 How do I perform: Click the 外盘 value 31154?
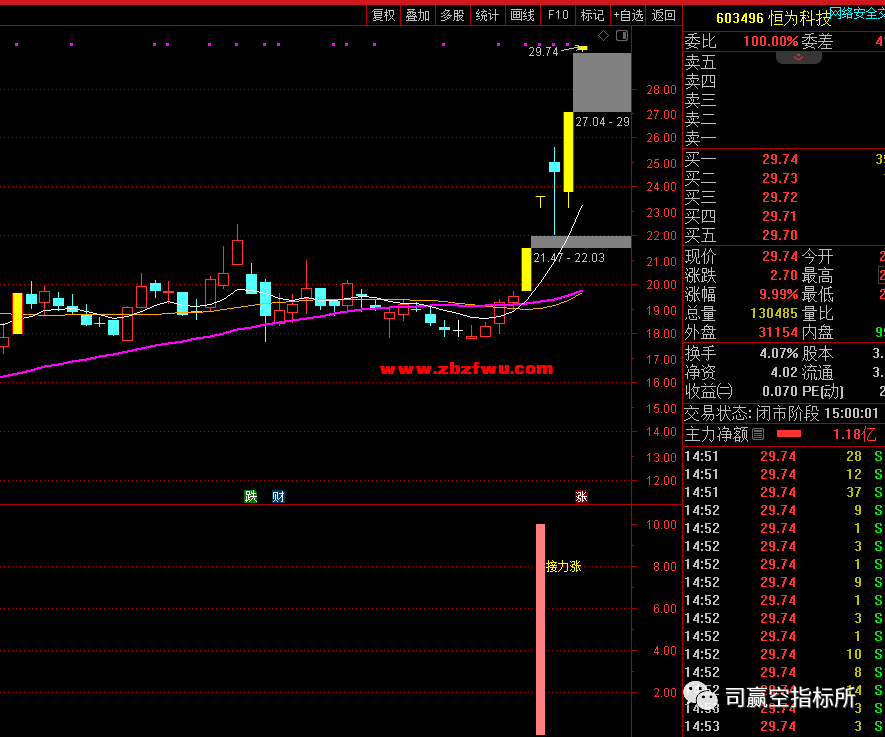click(778, 332)
